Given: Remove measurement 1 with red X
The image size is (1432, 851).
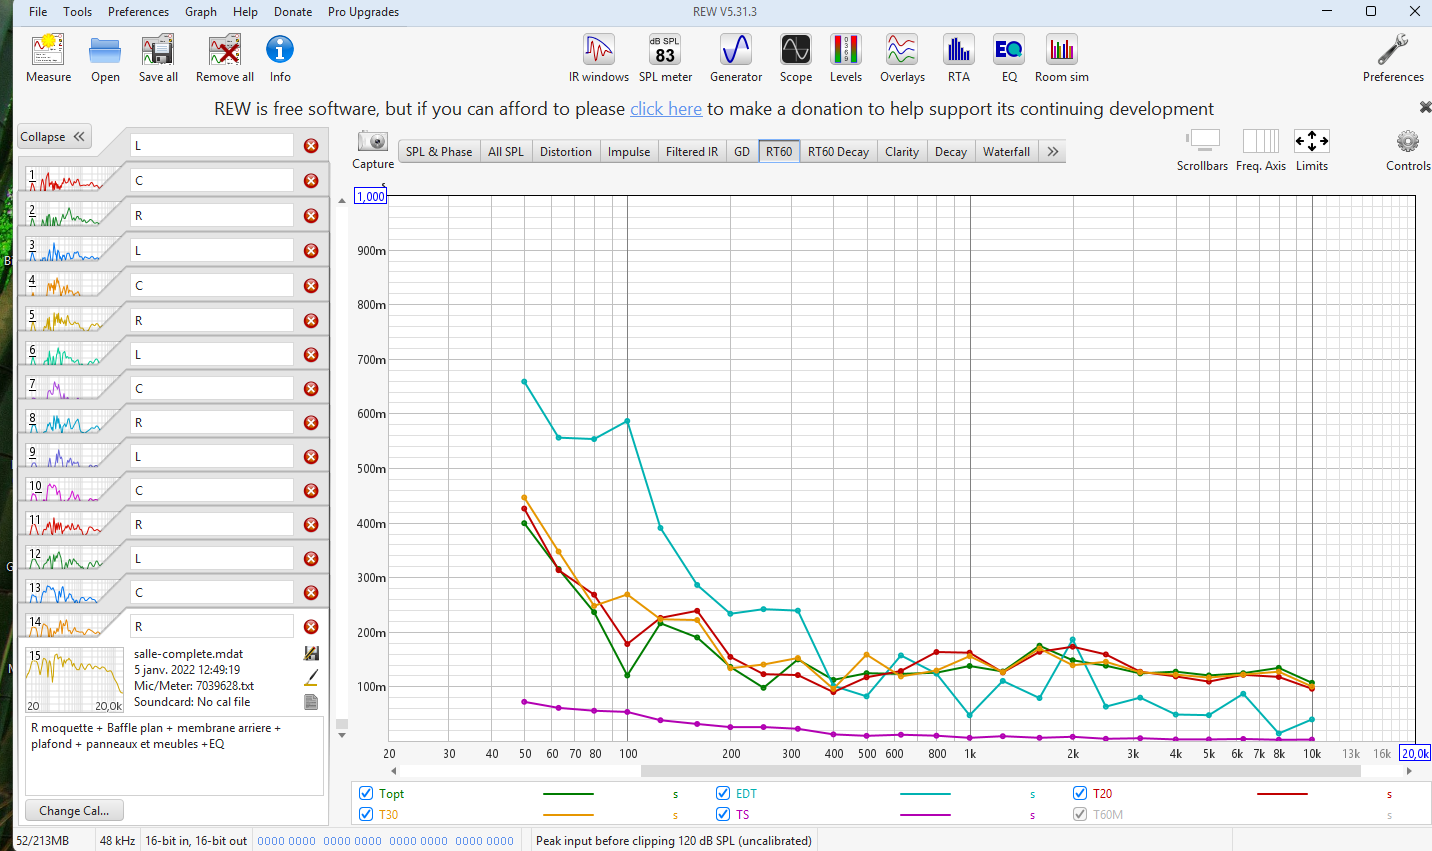Looking at the screenshot, I should tap(311, 181).
